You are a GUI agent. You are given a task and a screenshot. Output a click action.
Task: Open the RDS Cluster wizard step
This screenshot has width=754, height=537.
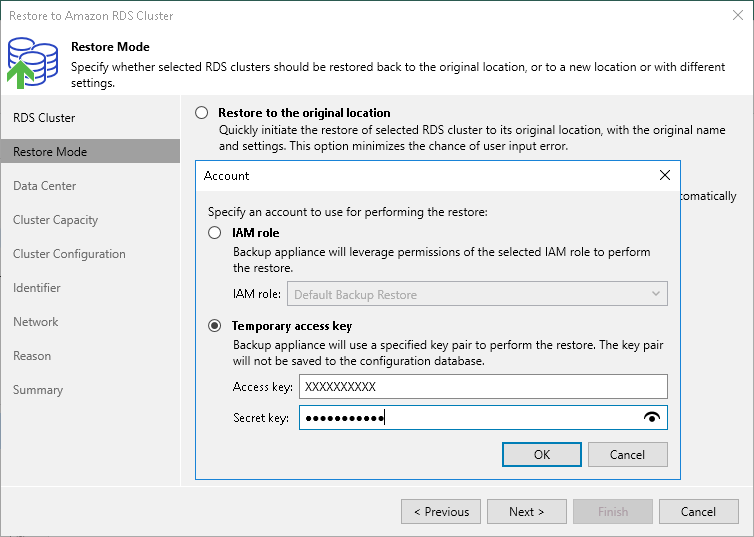tap(44, 118)
